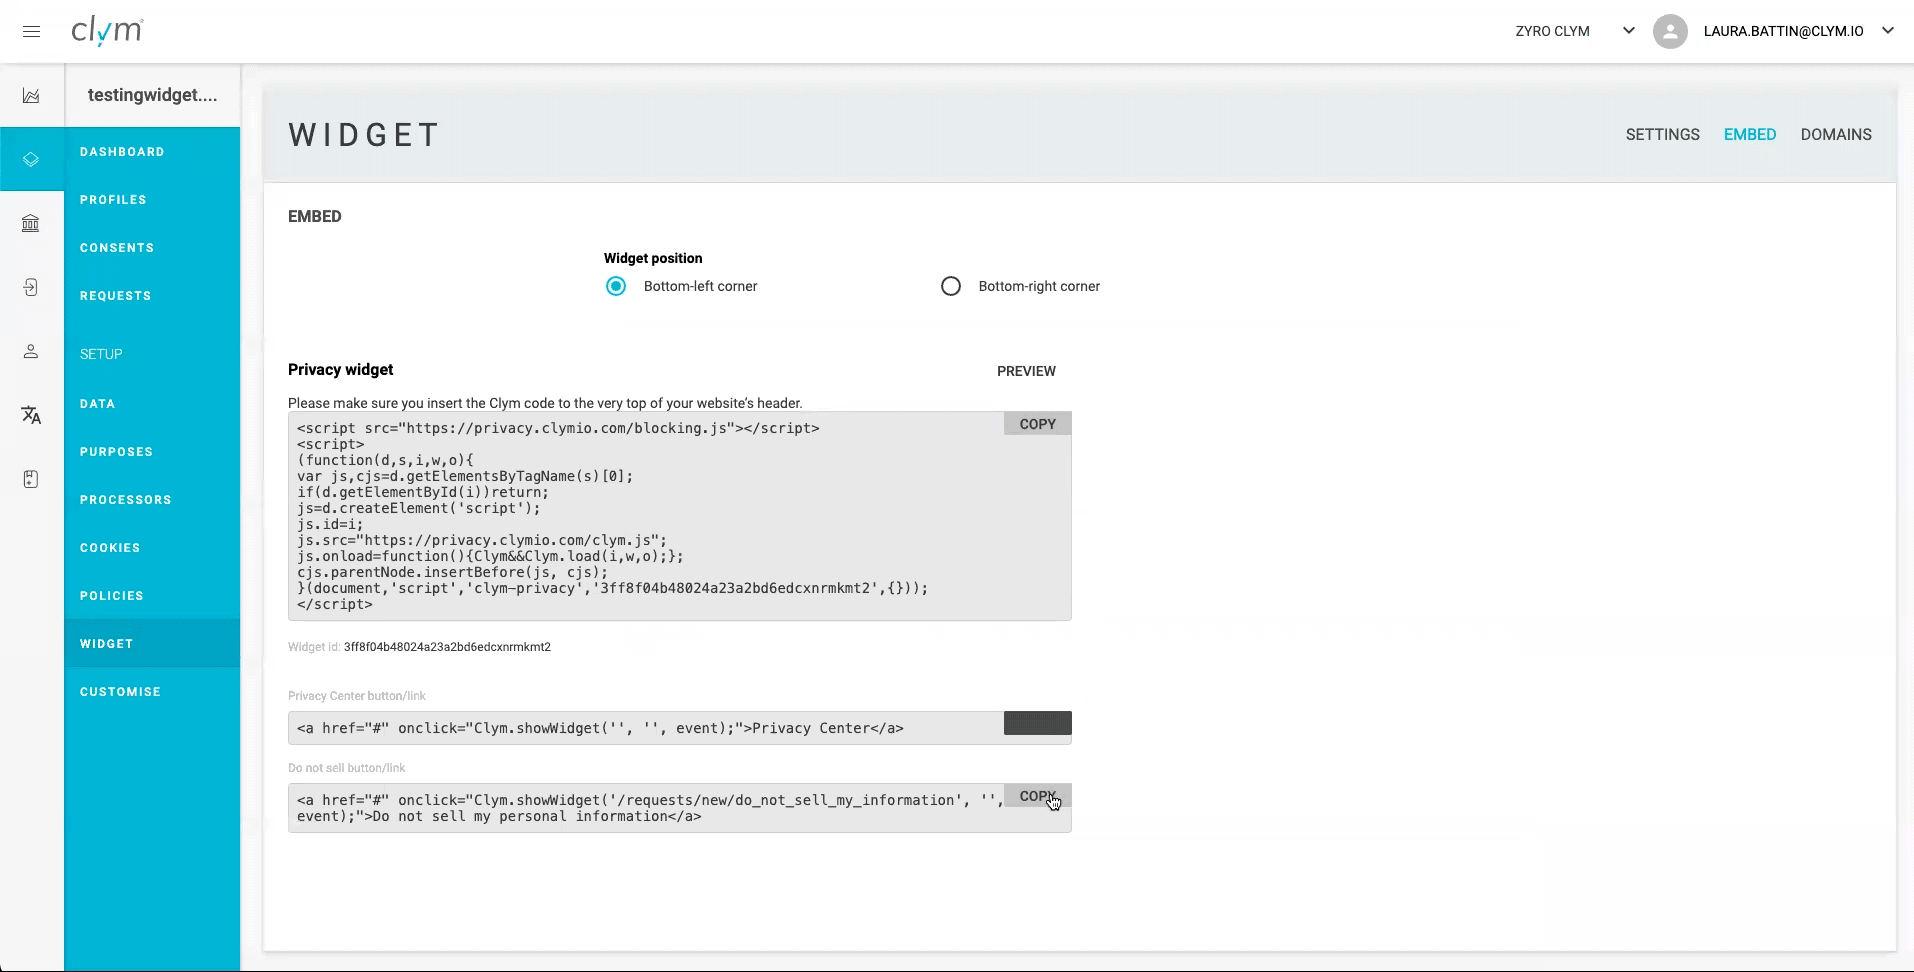Switch to the DOMAINS tab
Image resolution: width=1914 pixels, height=972 pixels.
(x=1836, y=134)
